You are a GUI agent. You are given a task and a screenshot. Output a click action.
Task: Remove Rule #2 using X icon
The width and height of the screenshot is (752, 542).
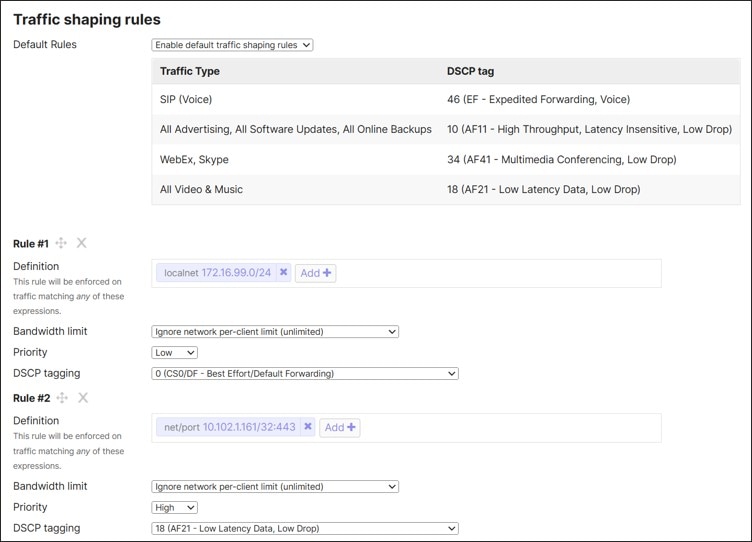coord(83,398)
